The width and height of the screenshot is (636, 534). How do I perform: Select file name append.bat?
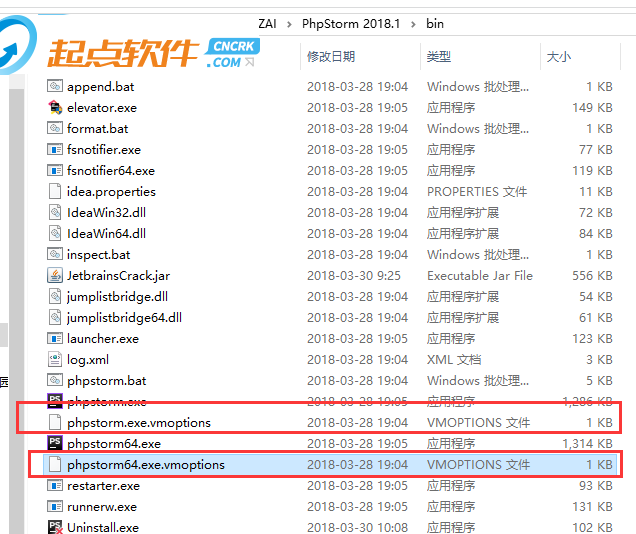pyautogui.click(x=101, y=87)
